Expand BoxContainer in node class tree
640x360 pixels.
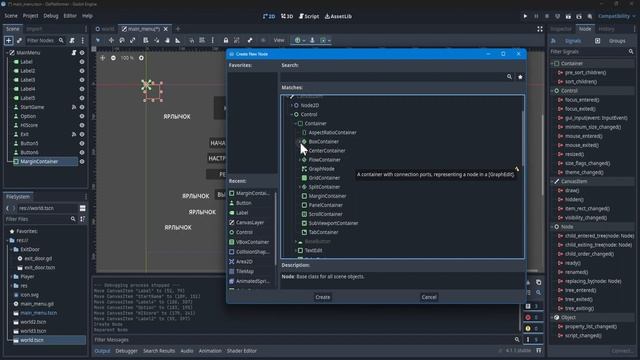click(300, 142)
